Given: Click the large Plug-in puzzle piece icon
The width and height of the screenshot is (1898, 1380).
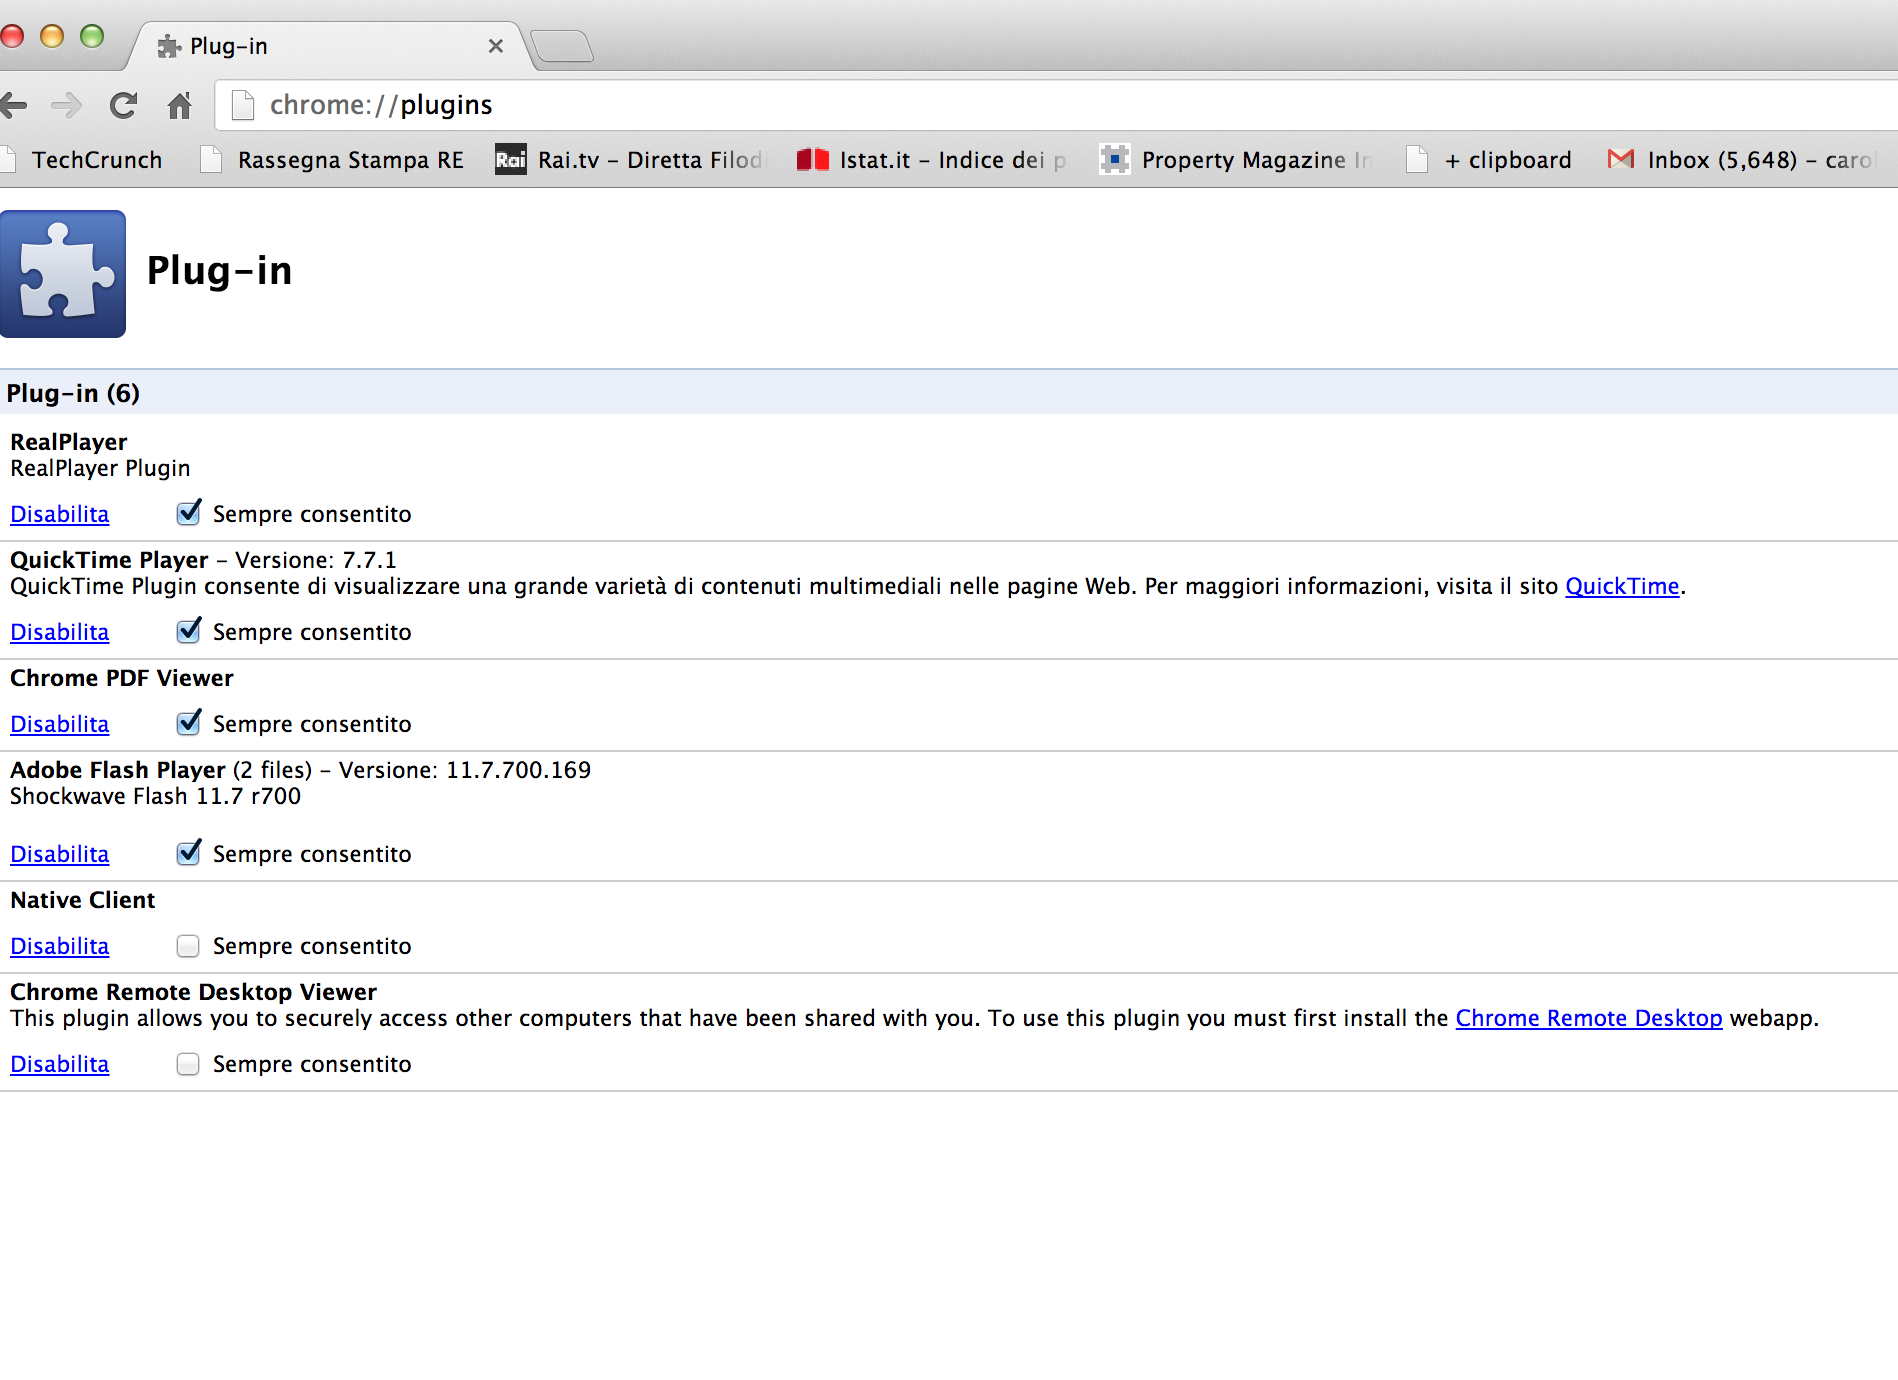Looking at the screenshot, I should (x=63, y=274).
